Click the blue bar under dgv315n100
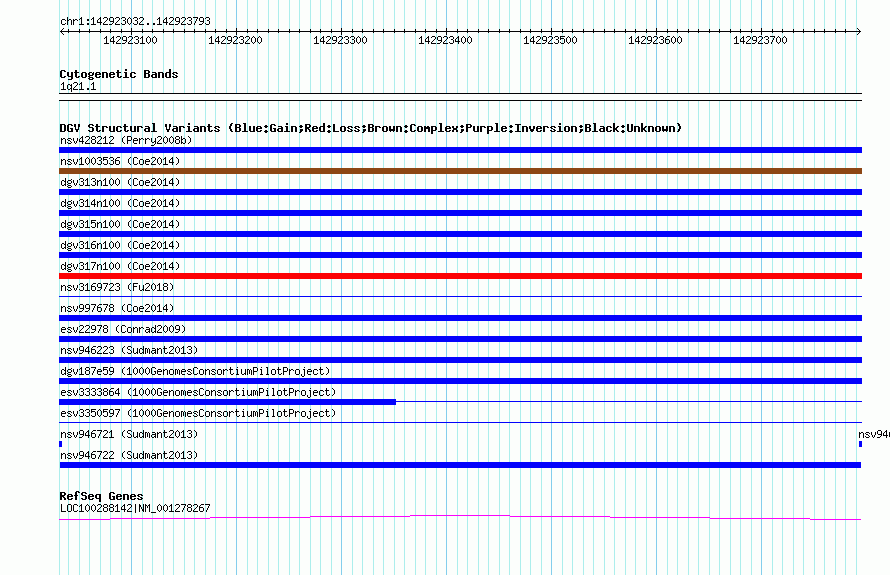The image size is (890, 575). tap(460, 234)
